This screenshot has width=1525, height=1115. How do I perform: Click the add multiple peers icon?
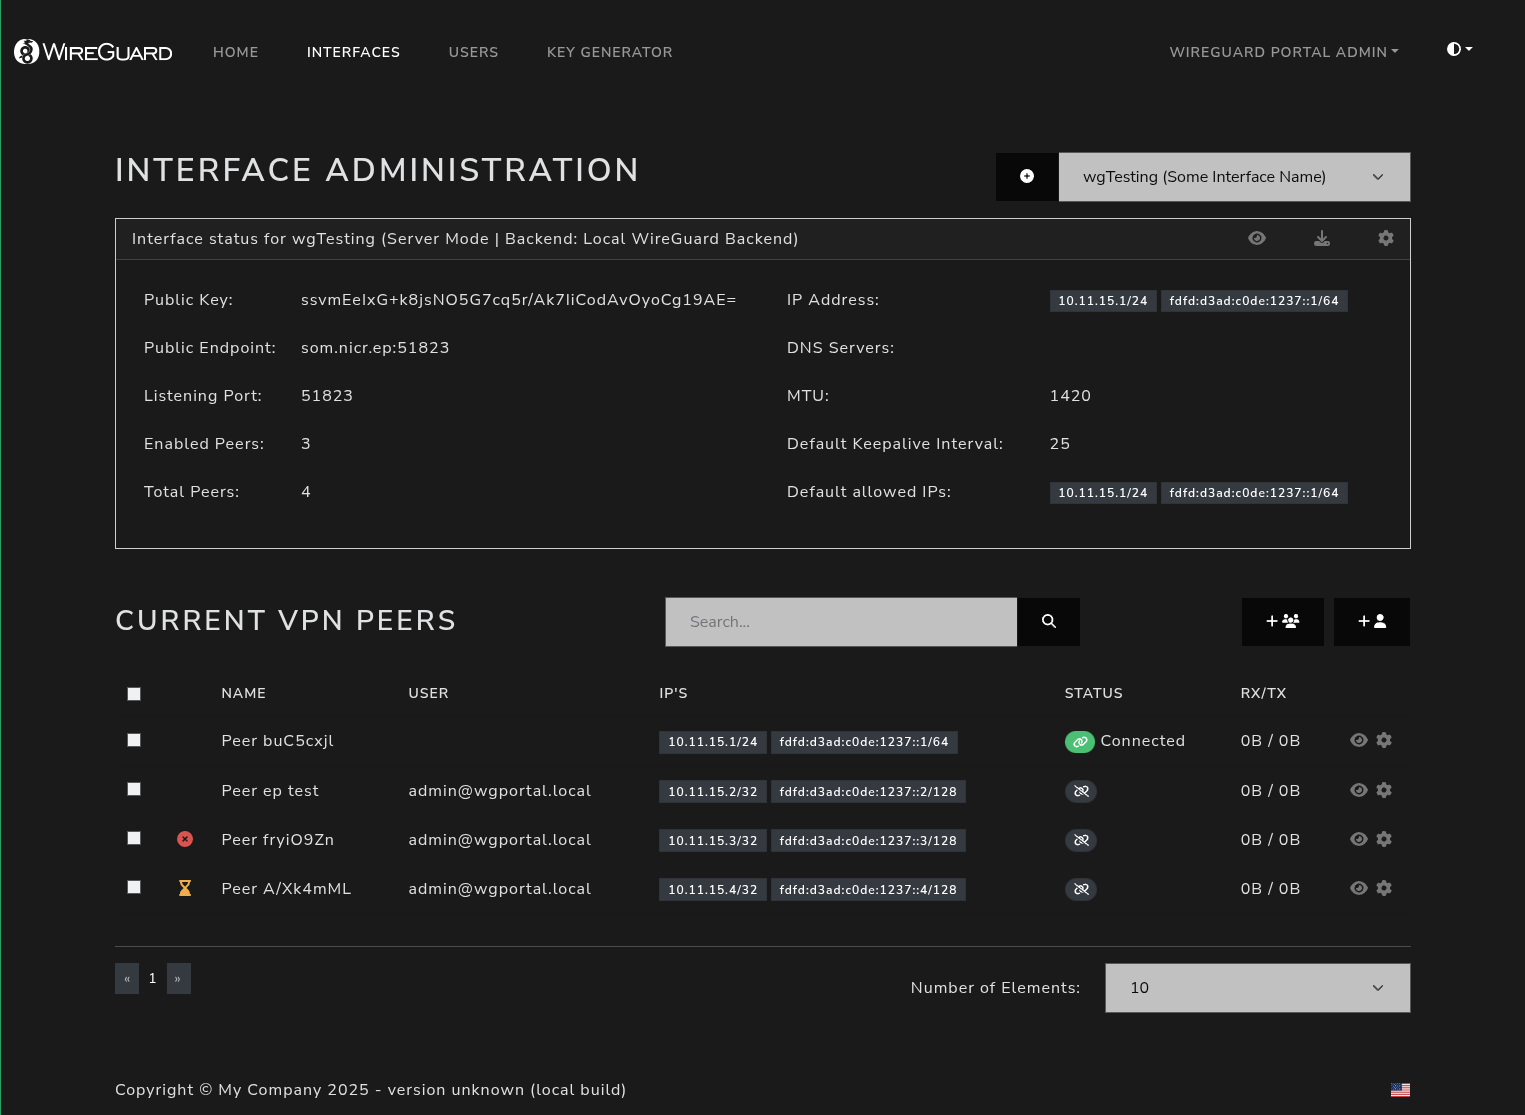tap(1282, 622)
